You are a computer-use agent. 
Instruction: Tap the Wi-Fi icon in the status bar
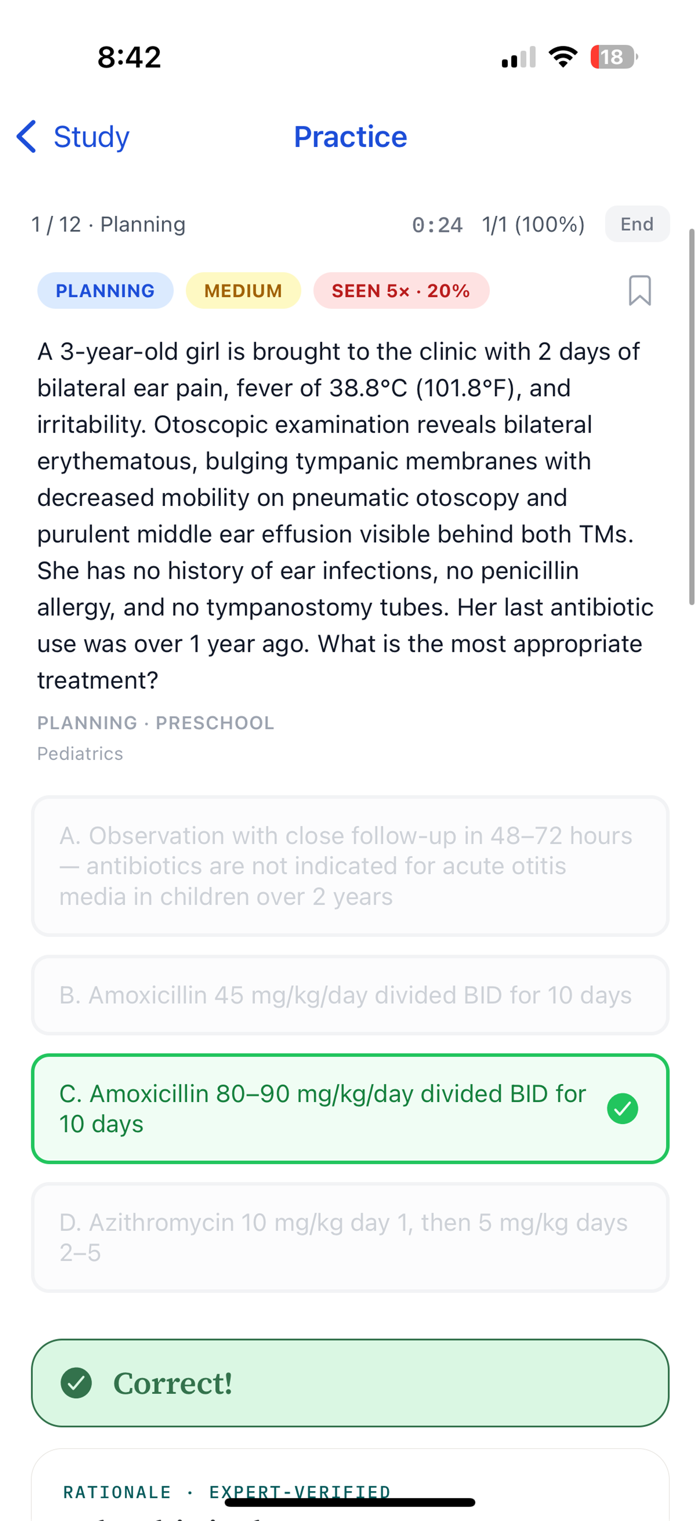click(564, 57)
